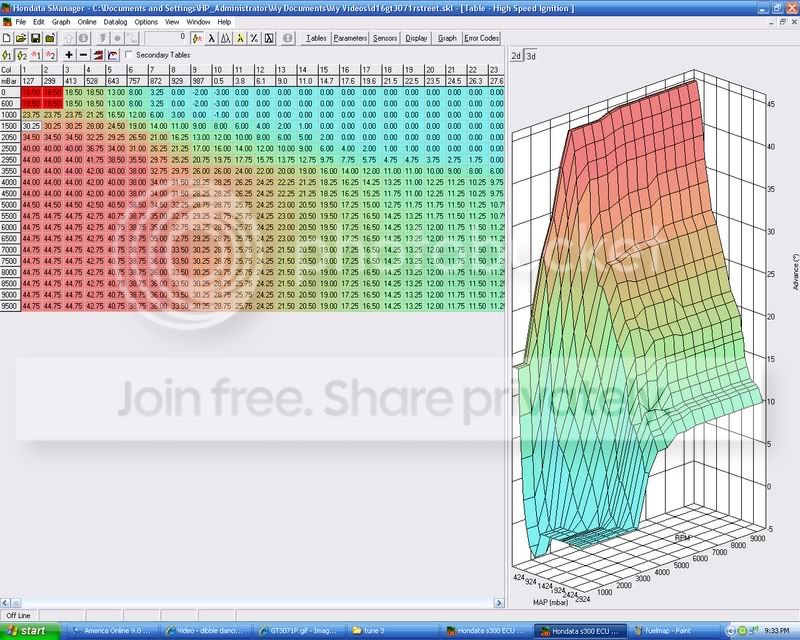The width and height of the screenshot is (800, 640).
Task: Click the lightning bolt toolbar icon
Action: pos(103,38)
